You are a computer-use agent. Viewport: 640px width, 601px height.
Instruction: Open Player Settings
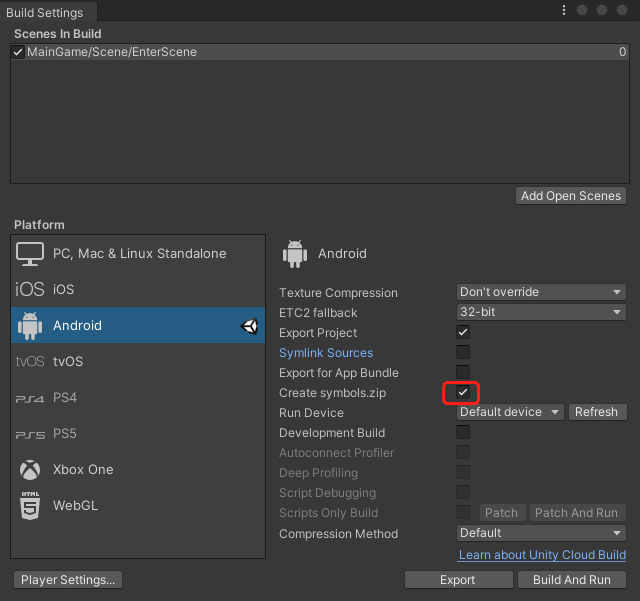coord(68,580)
